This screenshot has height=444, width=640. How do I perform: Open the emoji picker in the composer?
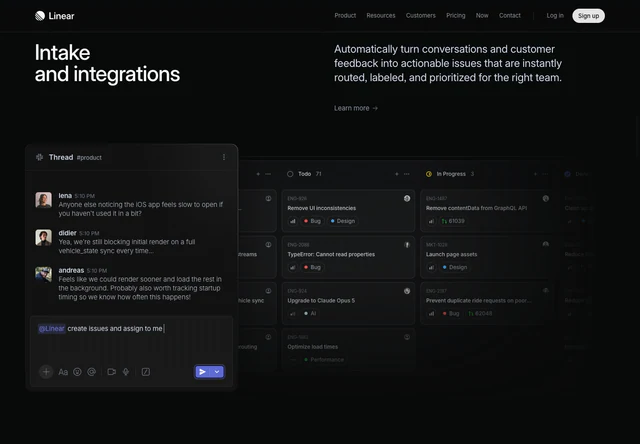pyautogui.click(x=77, y=372)
